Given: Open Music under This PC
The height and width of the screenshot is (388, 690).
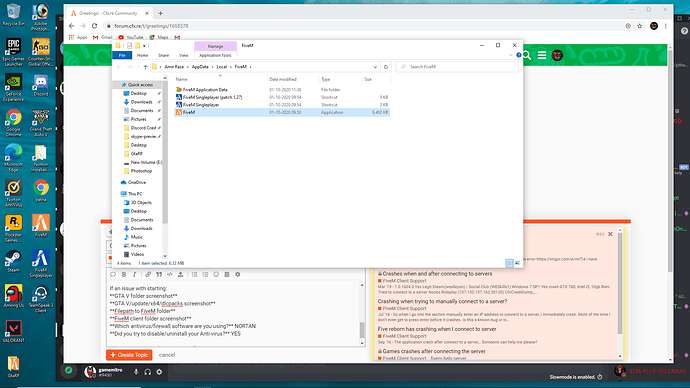Looking at the screenshot, I should (x=136, y=237).
